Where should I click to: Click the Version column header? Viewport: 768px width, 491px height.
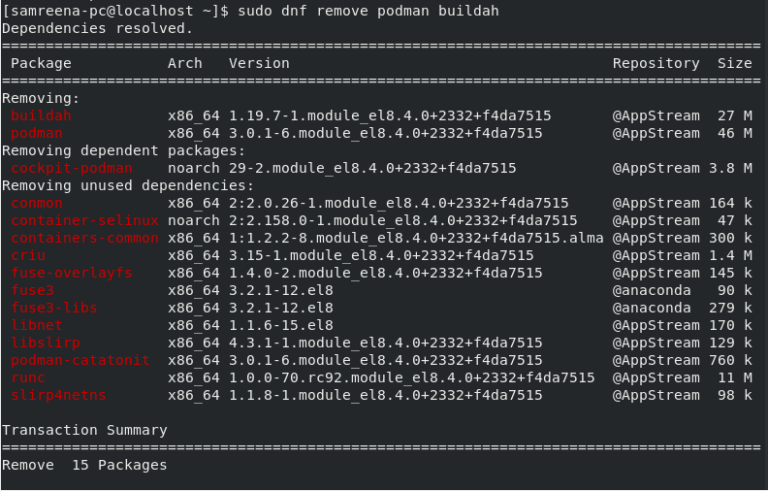[259, 63]
